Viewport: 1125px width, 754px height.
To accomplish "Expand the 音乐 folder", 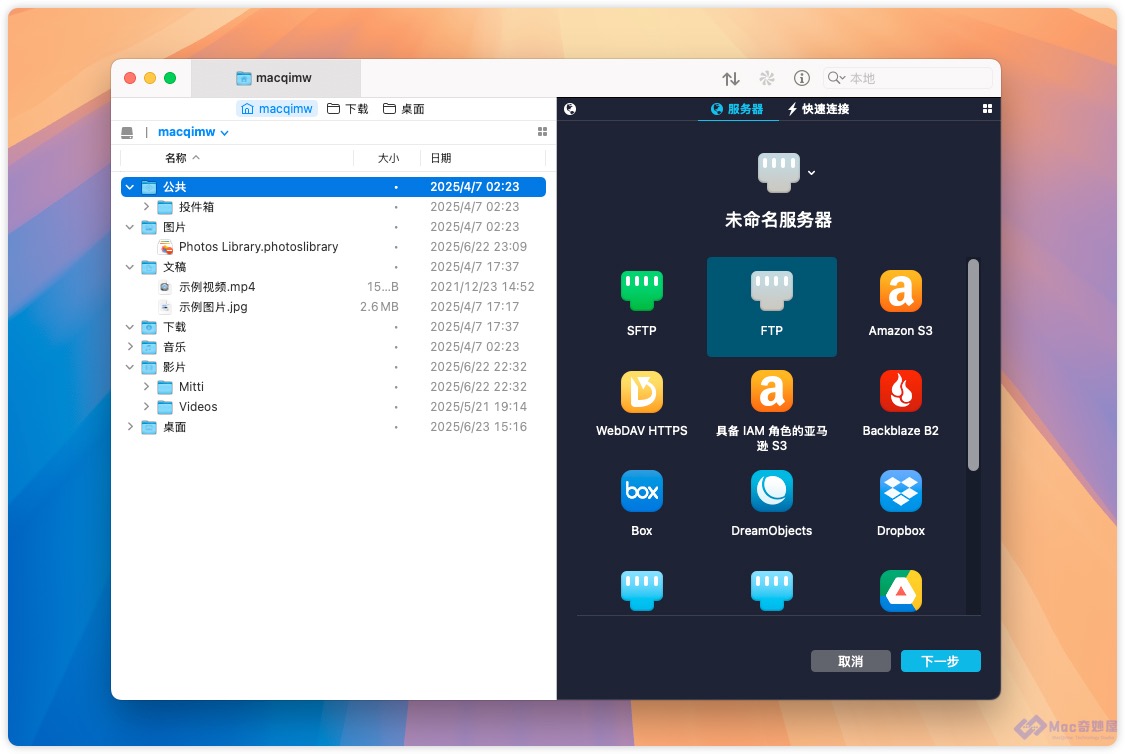I will pos(130,347).
